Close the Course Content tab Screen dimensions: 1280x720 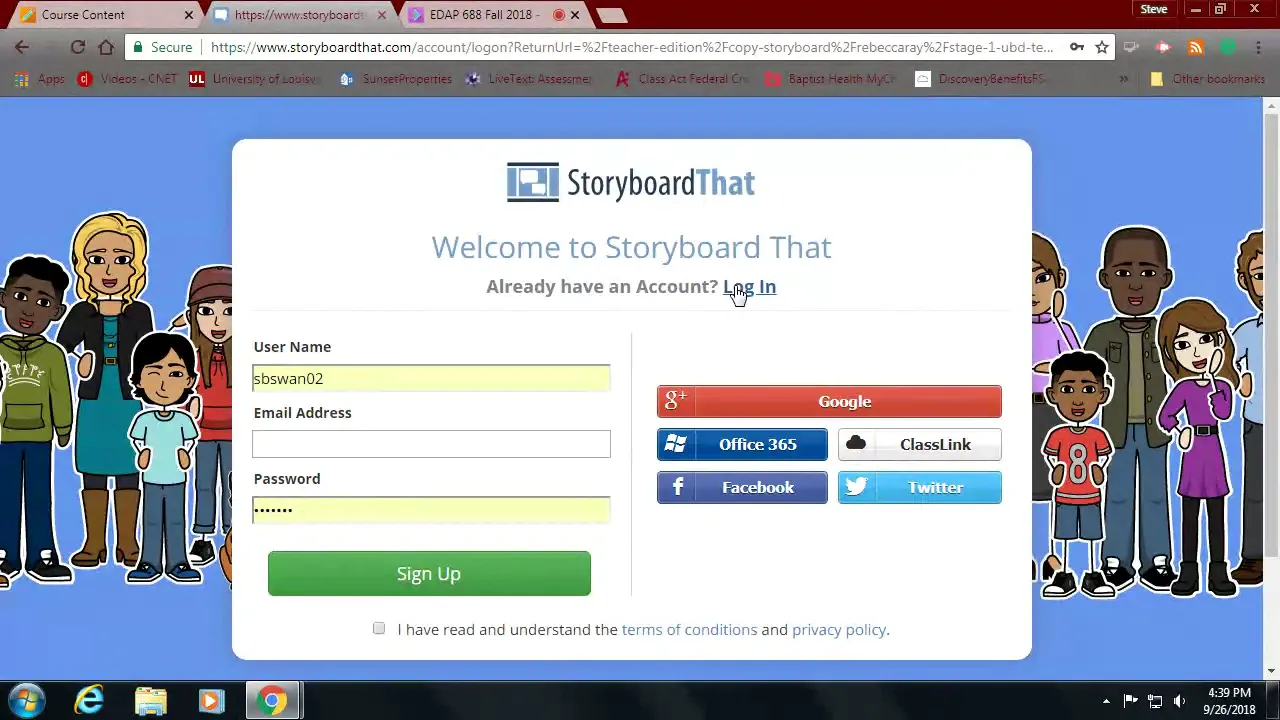point(188,15)
